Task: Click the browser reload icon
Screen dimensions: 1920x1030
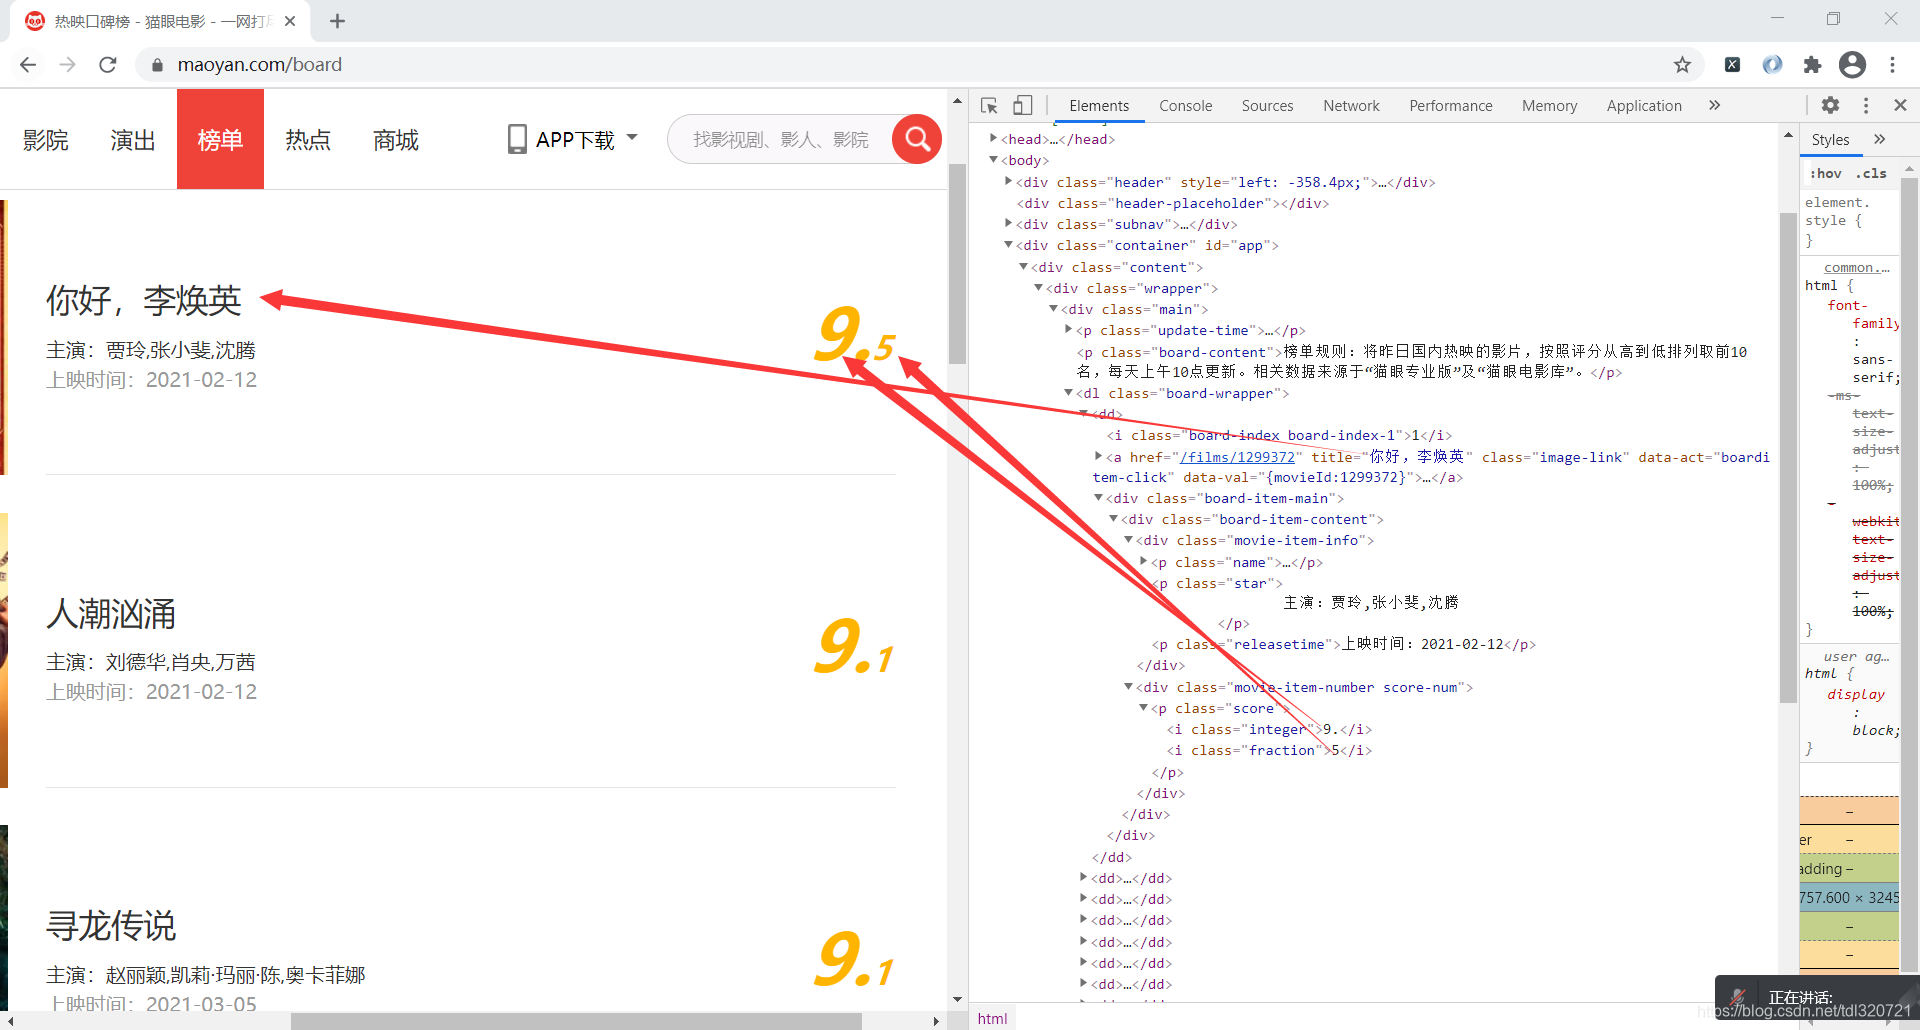Action: 107,64
